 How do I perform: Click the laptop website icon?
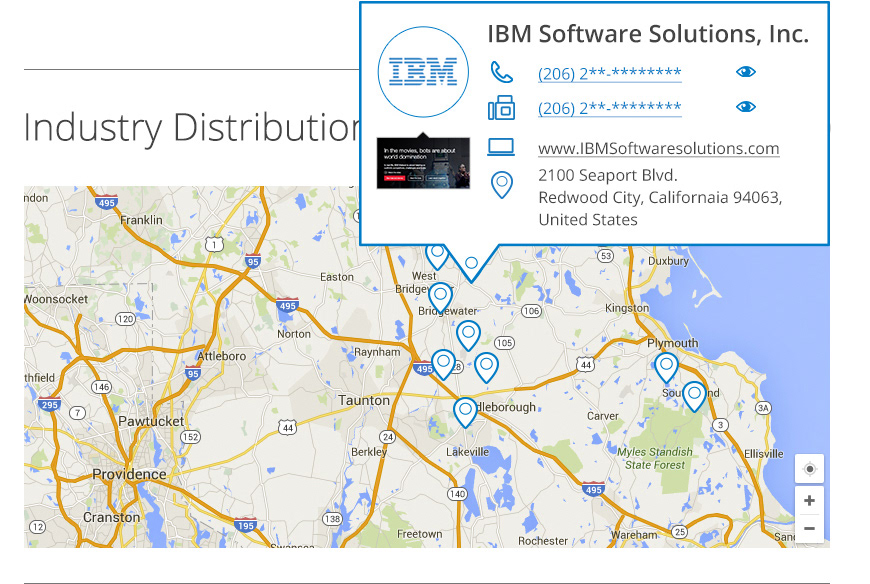click(501, 147)
